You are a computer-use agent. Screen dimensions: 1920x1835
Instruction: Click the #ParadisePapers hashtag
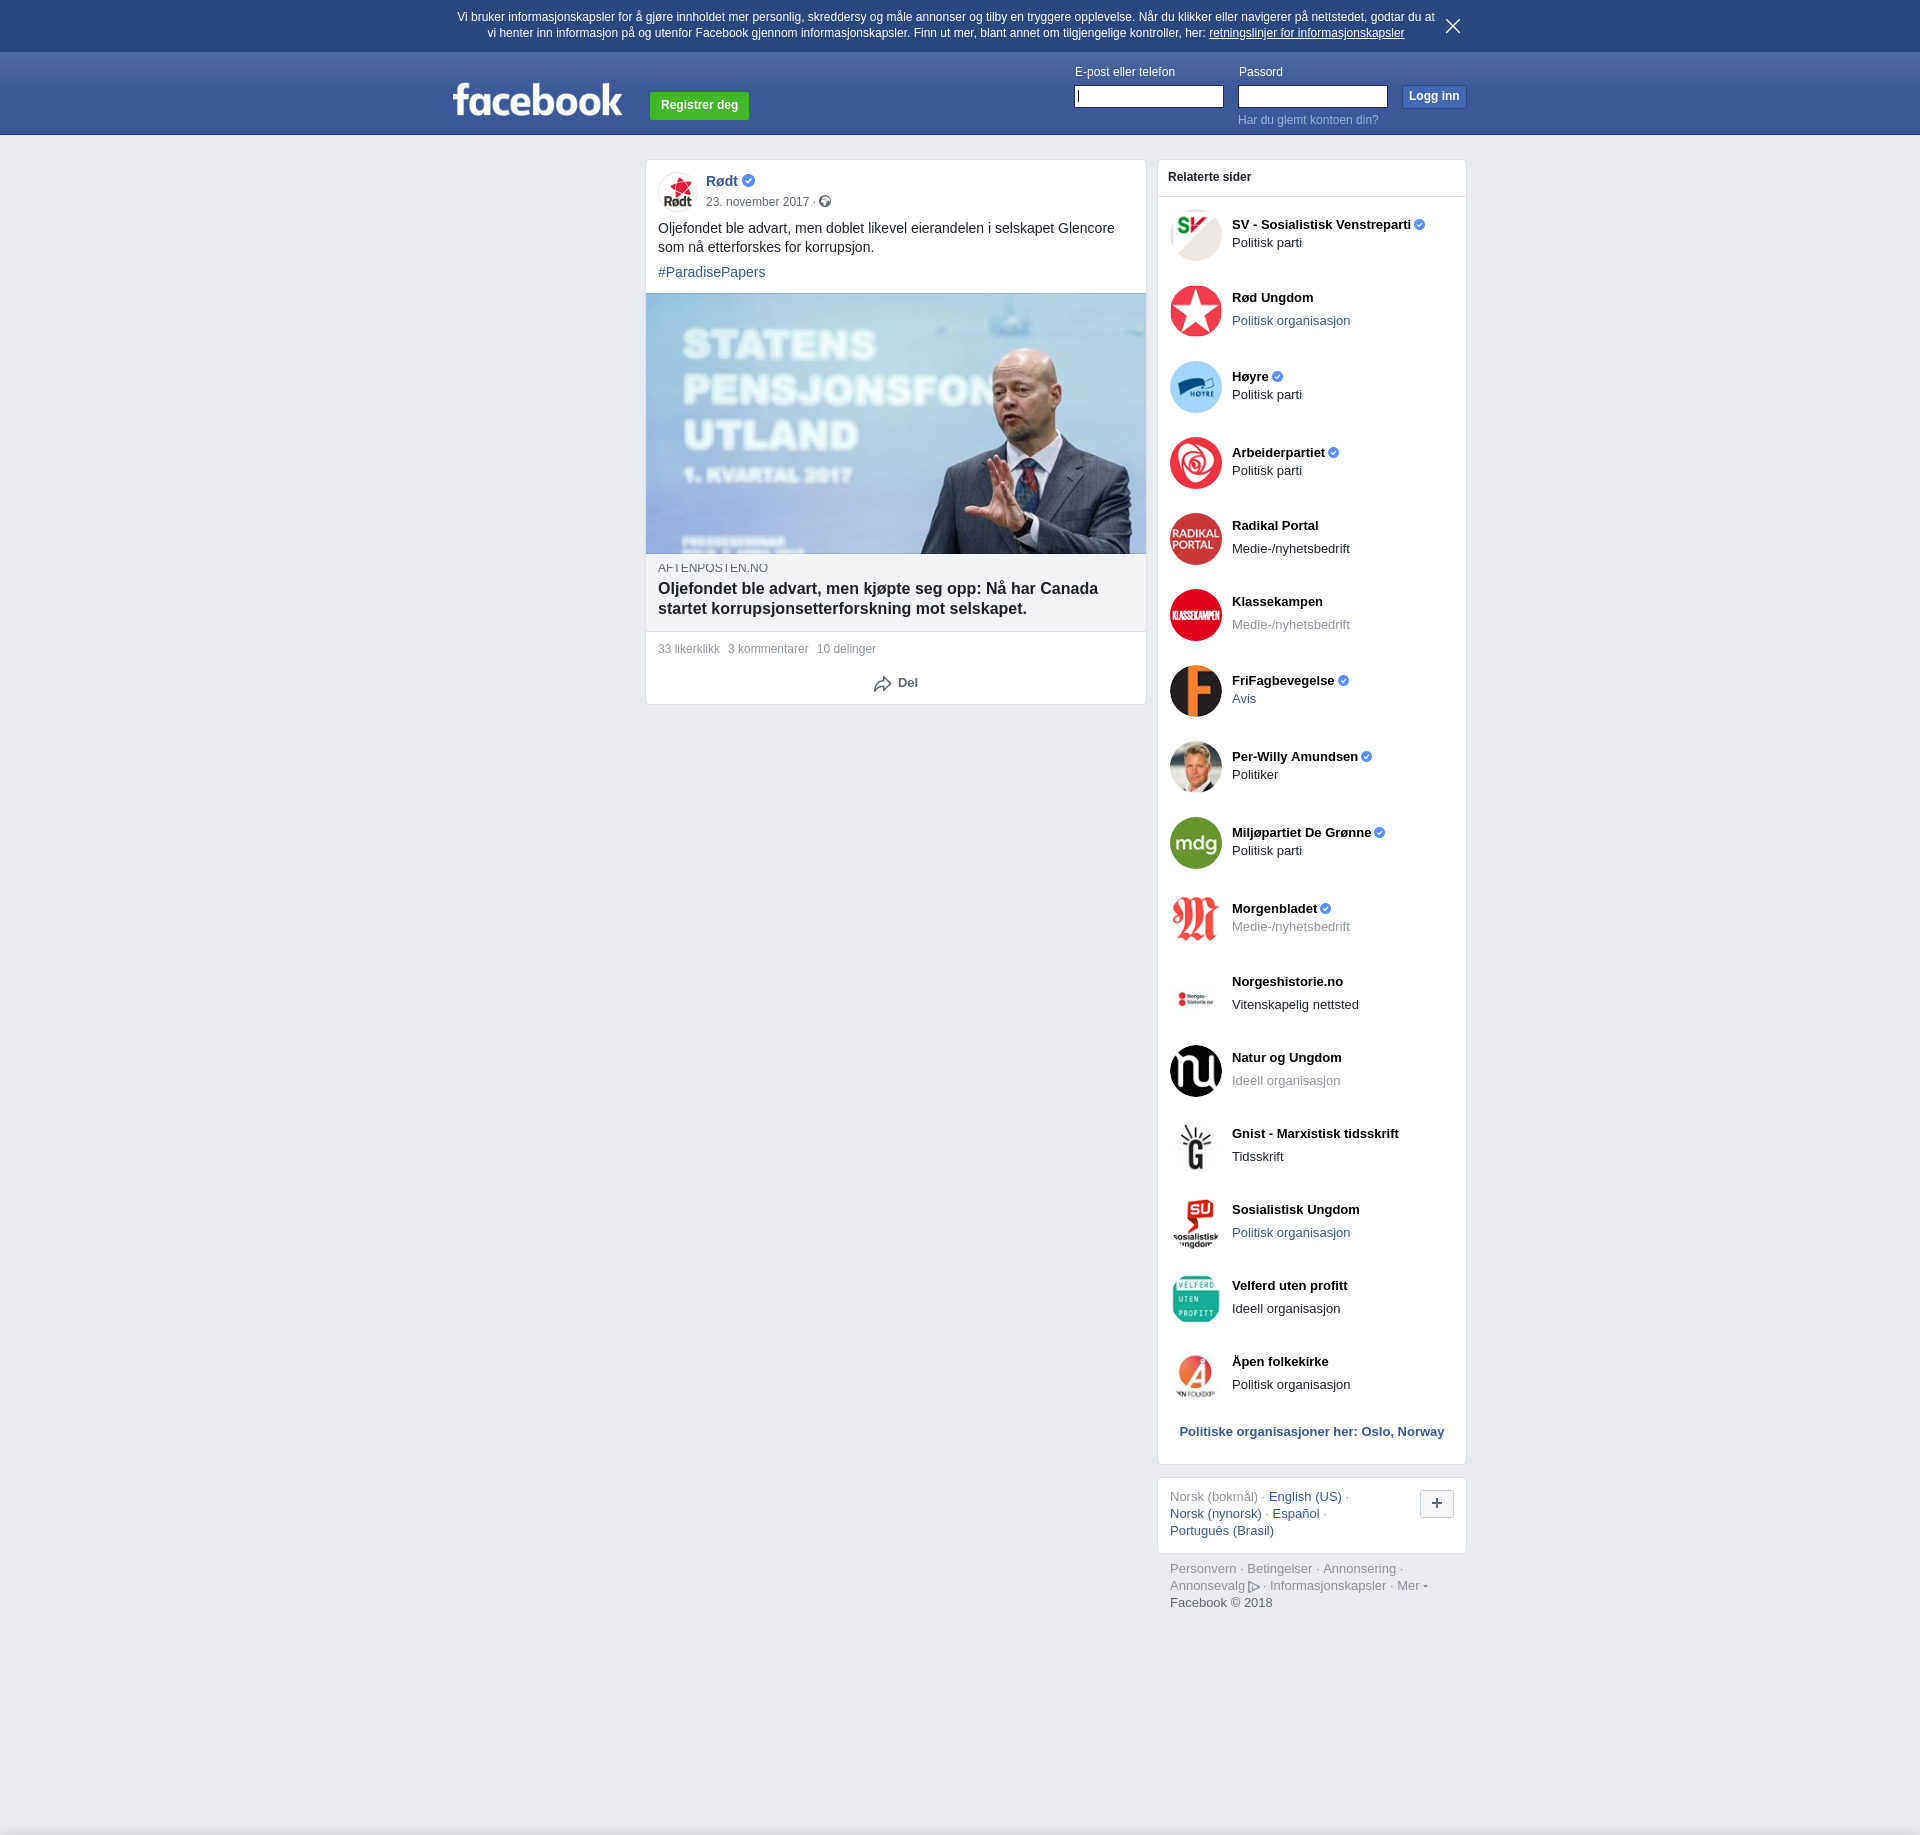[711, 272]
